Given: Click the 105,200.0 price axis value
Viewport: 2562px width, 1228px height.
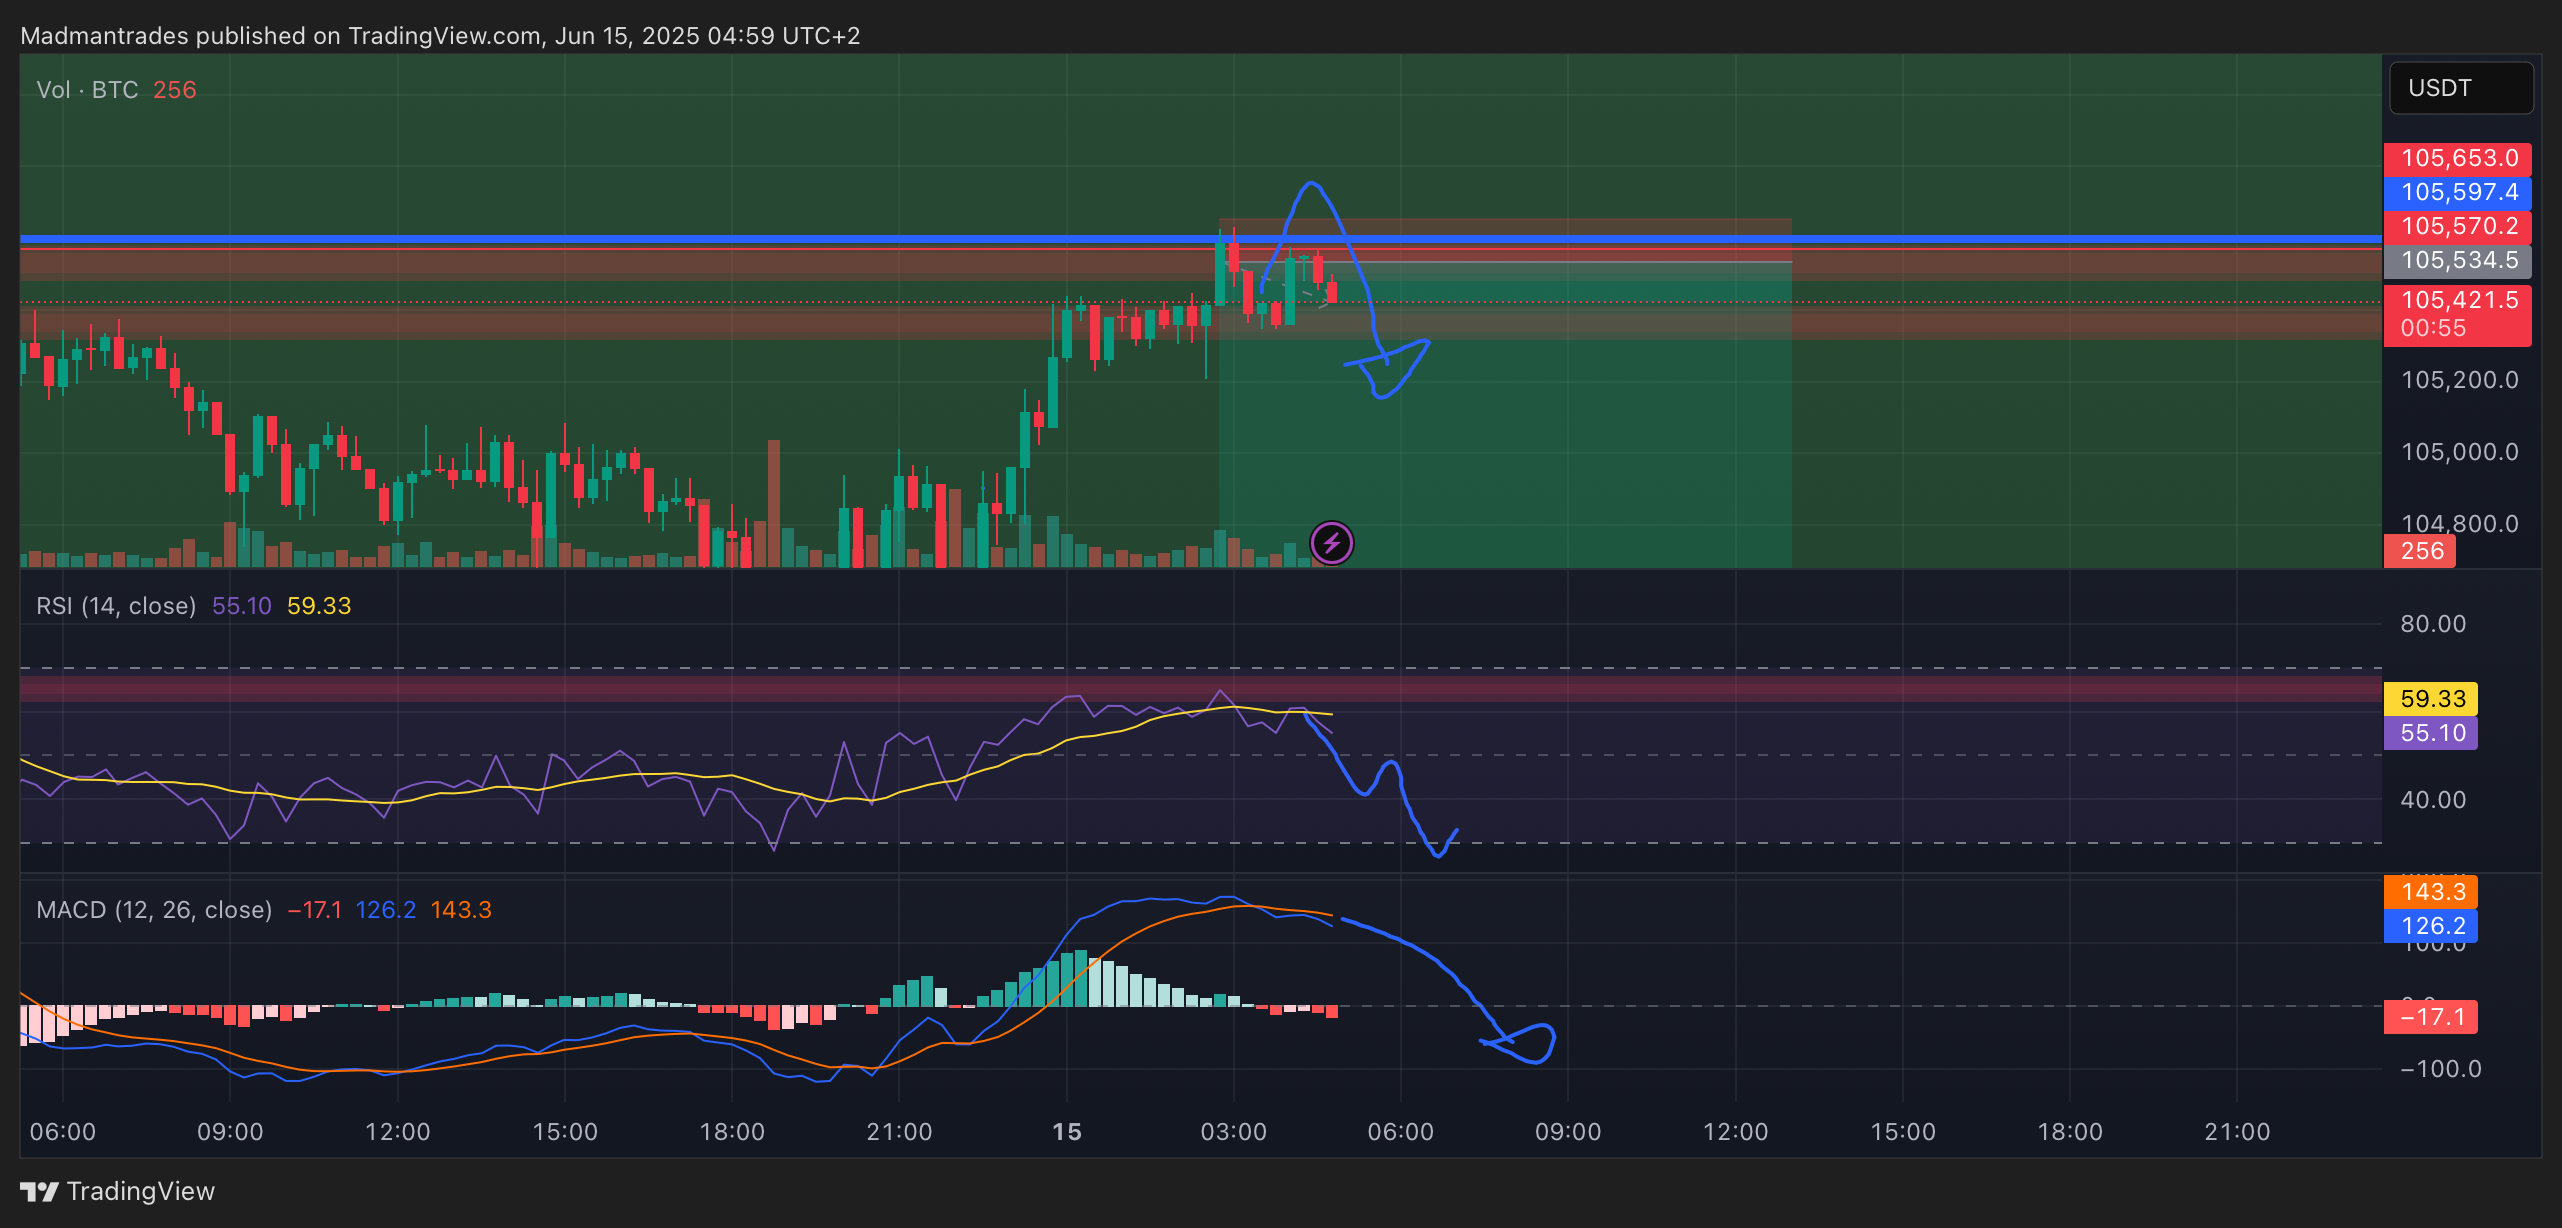Looking at the screenshot, I should (x=2460, y=380).
